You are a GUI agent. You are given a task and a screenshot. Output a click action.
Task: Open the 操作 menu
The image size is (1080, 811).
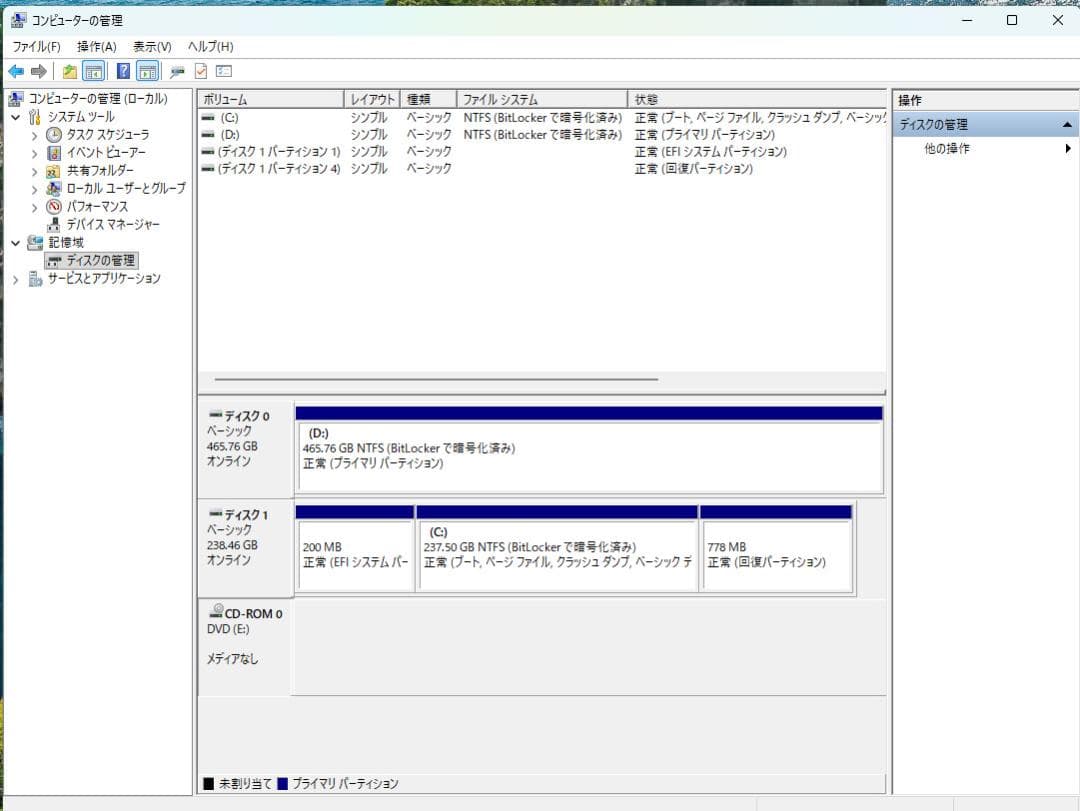tap(93, 46)
